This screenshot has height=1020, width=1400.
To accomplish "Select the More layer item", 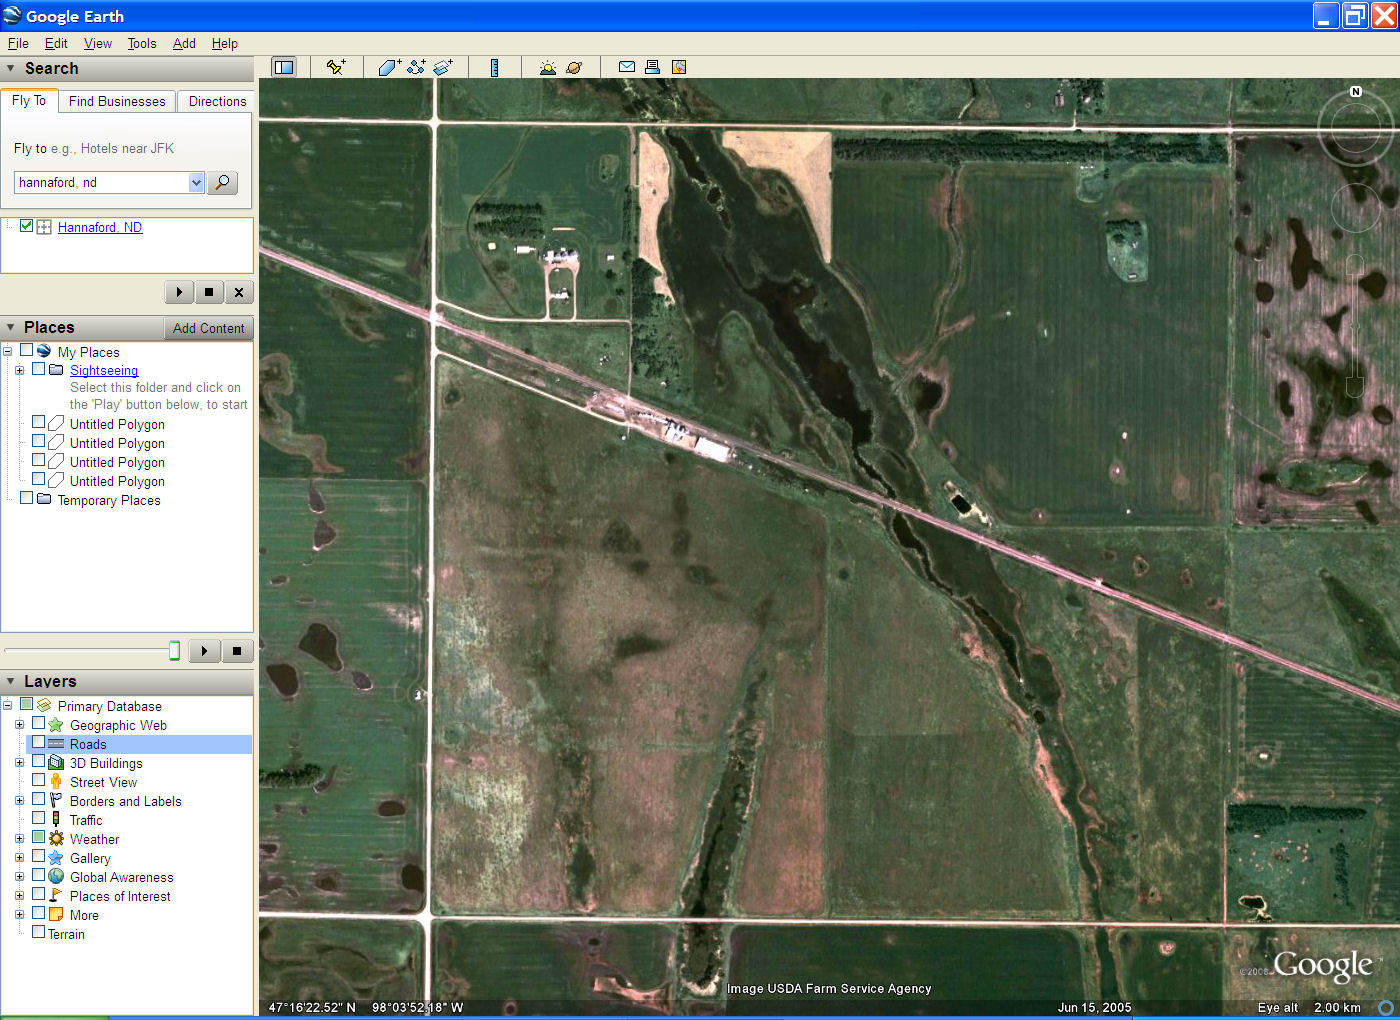I will pos(84,915).
